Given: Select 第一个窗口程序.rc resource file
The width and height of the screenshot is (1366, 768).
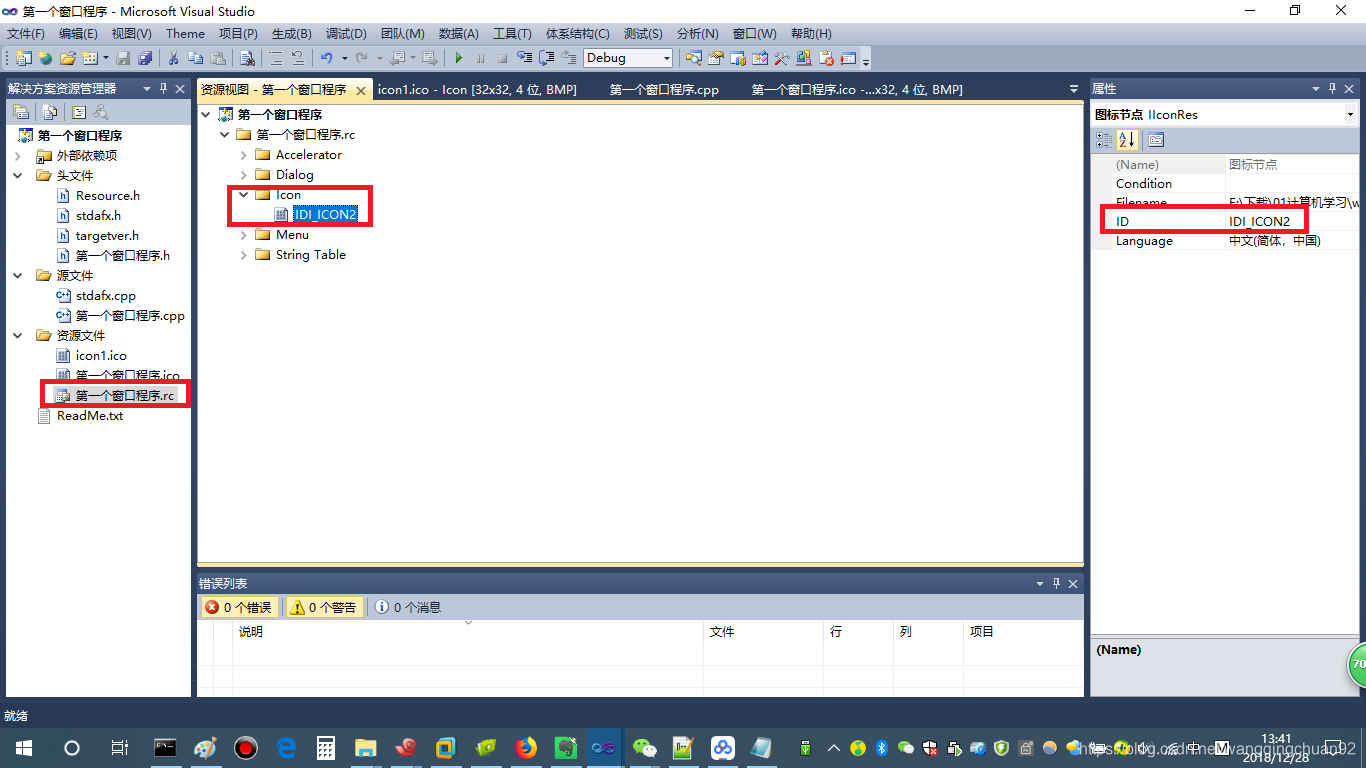Looking at the screenshot, I should pos(125,396).
